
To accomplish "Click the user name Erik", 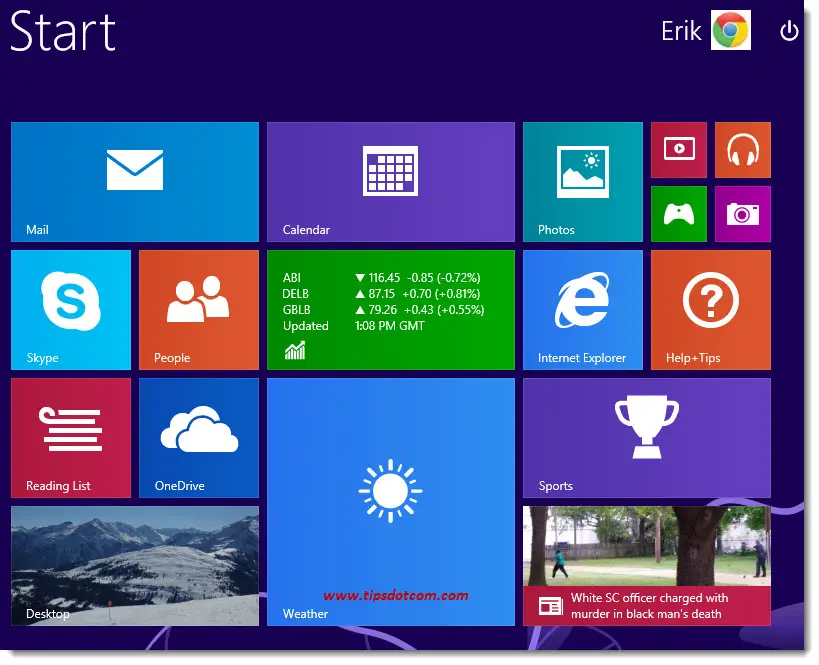I will click(x=681, y=31).
